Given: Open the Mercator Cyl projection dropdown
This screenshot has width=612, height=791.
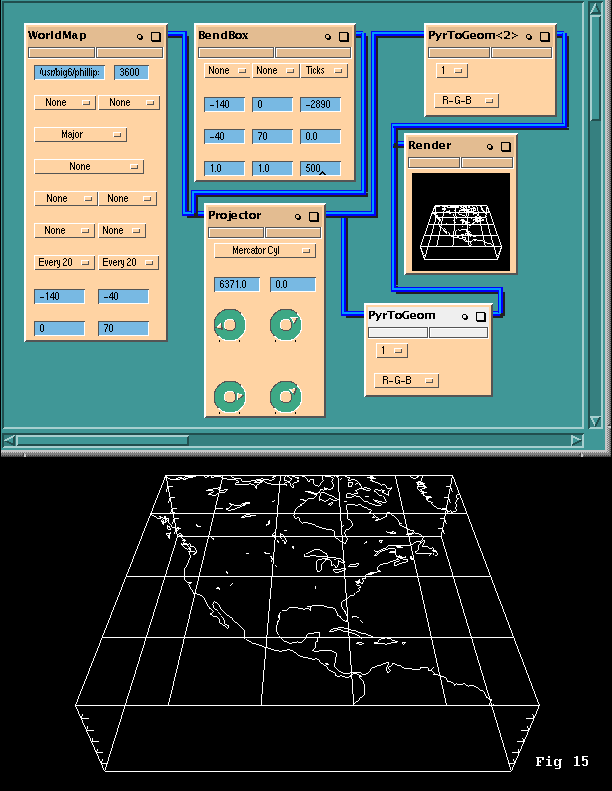Looking at the screenshot, I should 265,251.
